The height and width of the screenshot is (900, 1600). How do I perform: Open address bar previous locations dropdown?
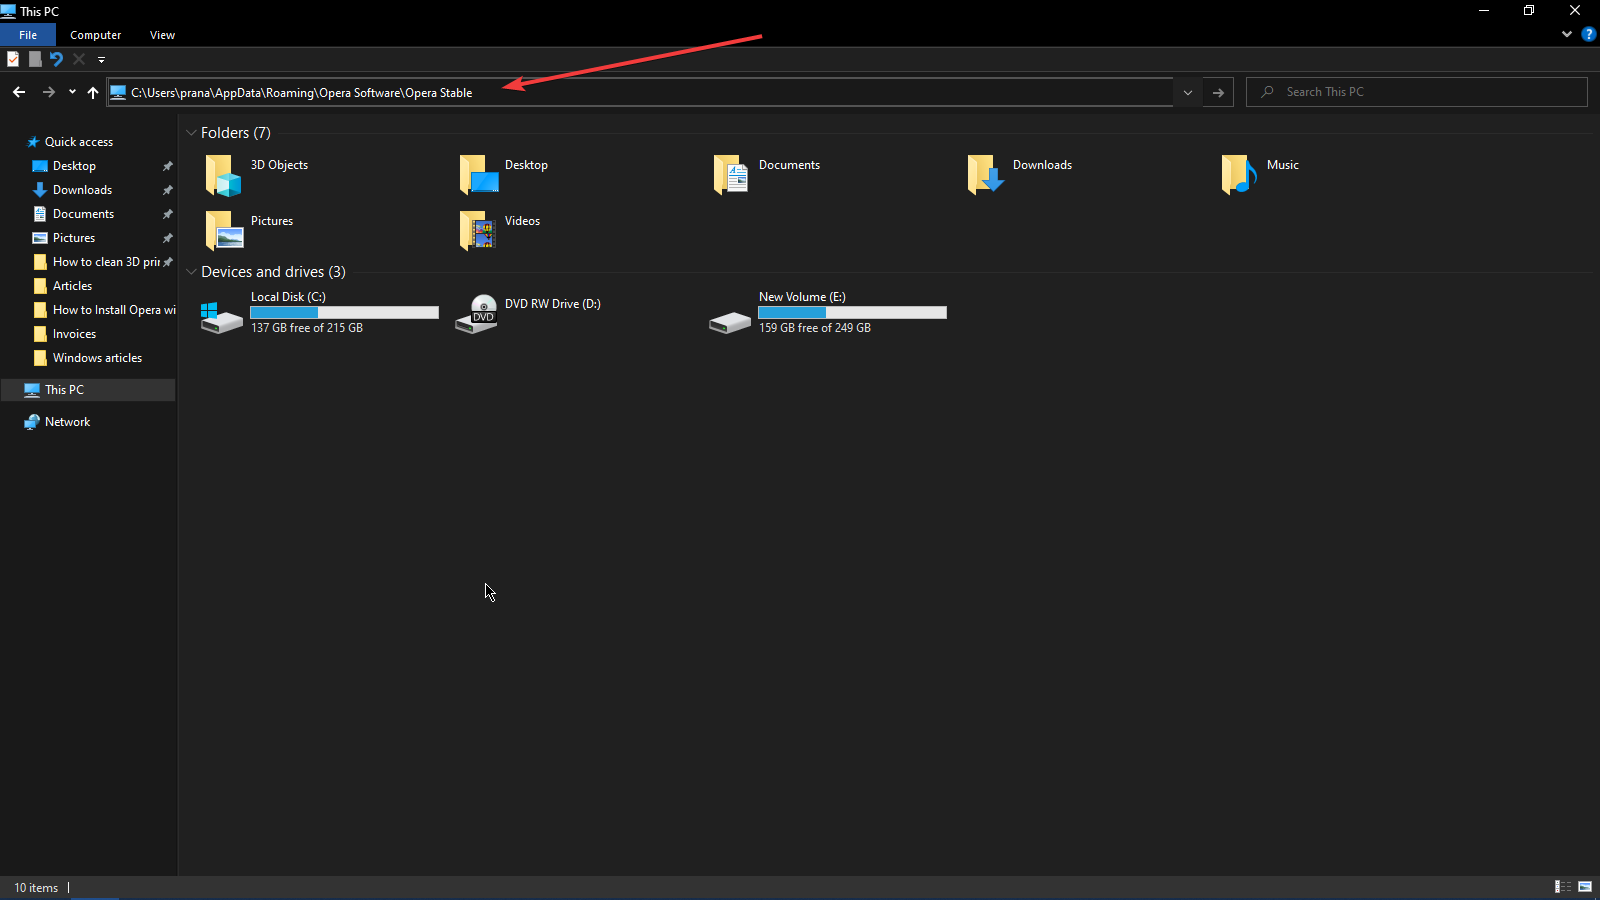pos(1188,92)
